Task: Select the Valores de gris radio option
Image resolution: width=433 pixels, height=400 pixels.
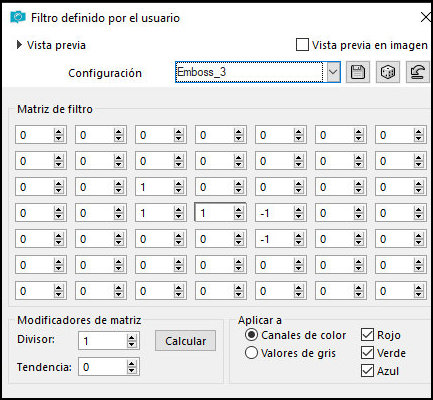Action: (x=251, y=353)
